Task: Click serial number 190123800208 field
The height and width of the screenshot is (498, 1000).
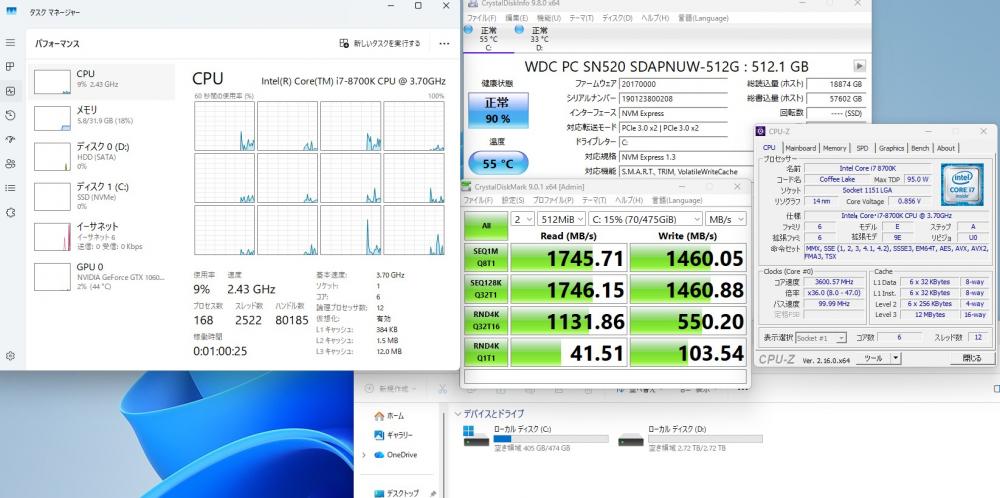Action: tap(672, 99)
